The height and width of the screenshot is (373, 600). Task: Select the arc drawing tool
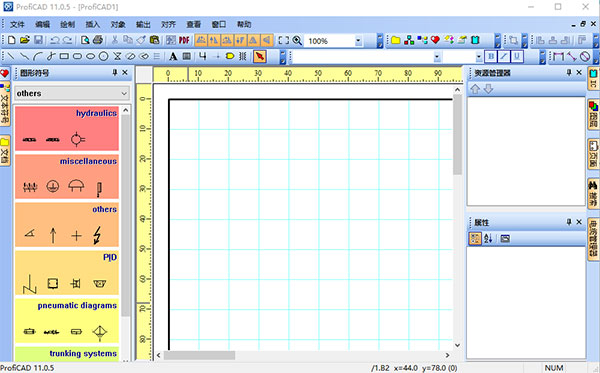click(37, 57)
